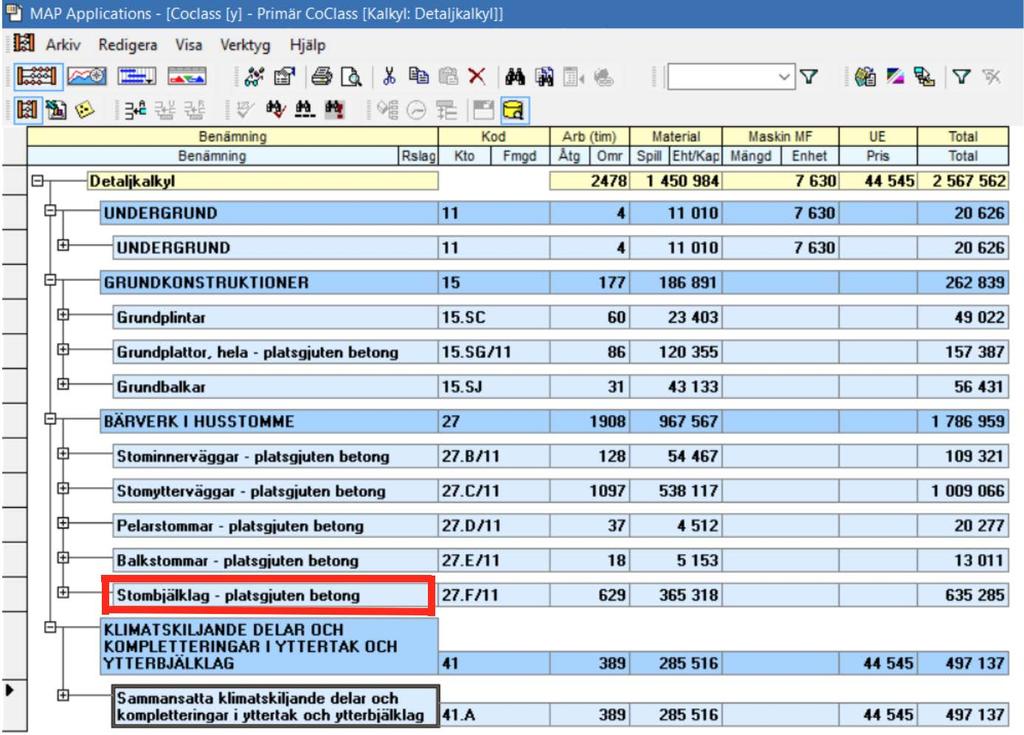Collapse the GRUNDKONSTRUKTIONER group
The image size is (1024, 735).
tap(50, 280)
